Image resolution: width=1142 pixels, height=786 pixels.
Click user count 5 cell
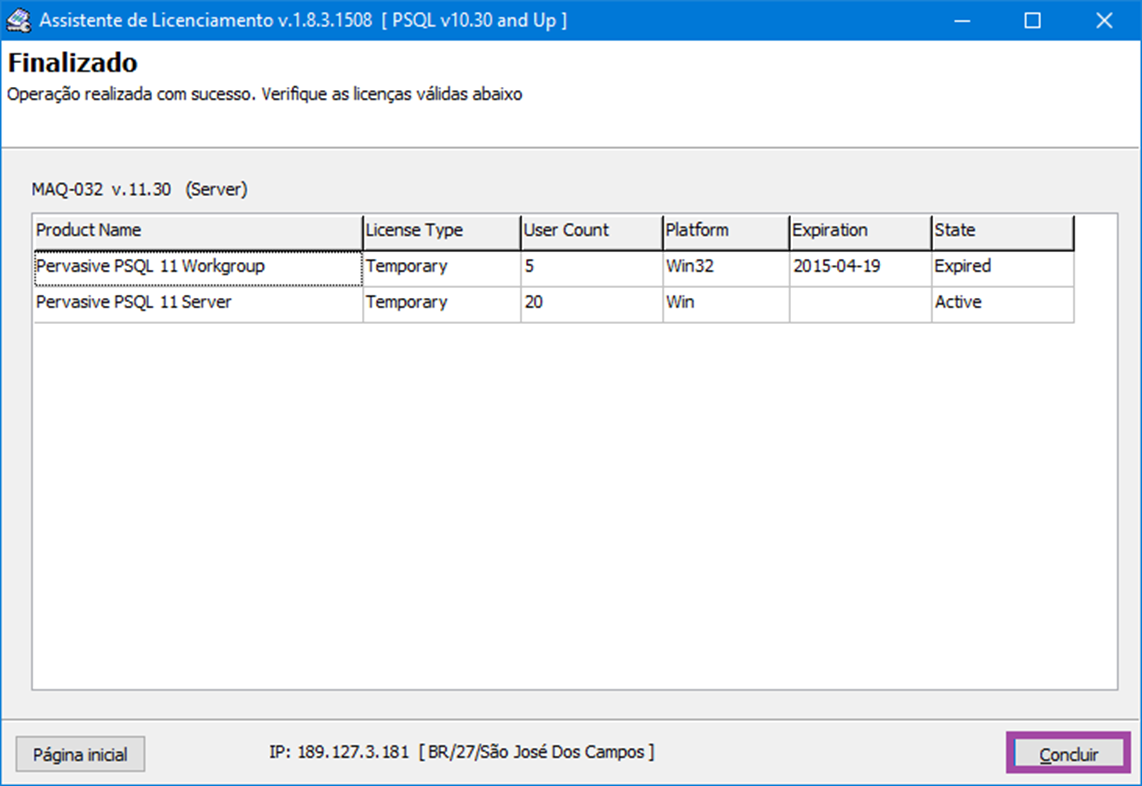click(591, 267)
